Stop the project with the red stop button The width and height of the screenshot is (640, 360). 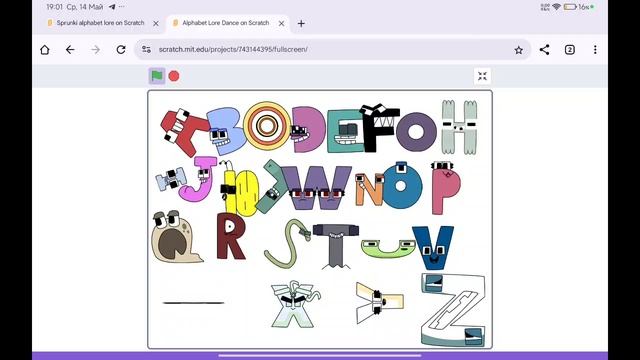click(174, 76)
